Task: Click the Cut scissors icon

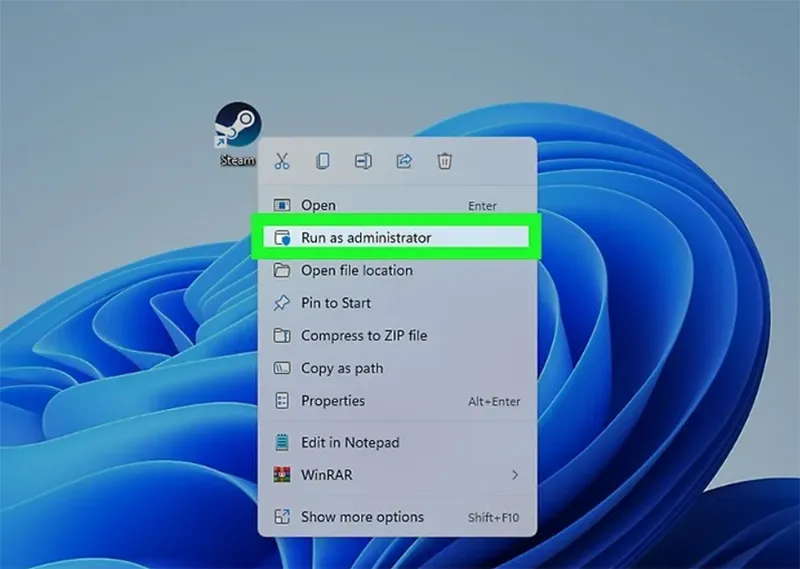Action: click(x=282, y=161)
